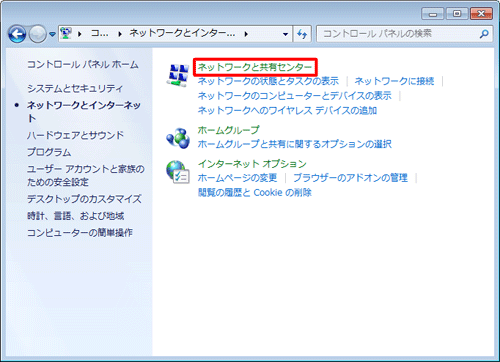
Task: Open ネットワークのコンピューターとデバイスの表示
Action: (294, 96)
